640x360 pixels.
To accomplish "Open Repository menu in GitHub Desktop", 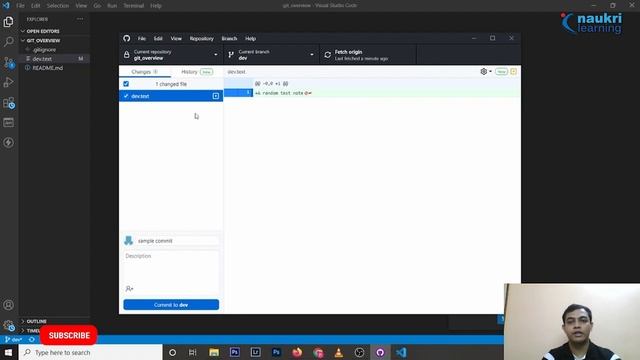I will pos(202,38).
